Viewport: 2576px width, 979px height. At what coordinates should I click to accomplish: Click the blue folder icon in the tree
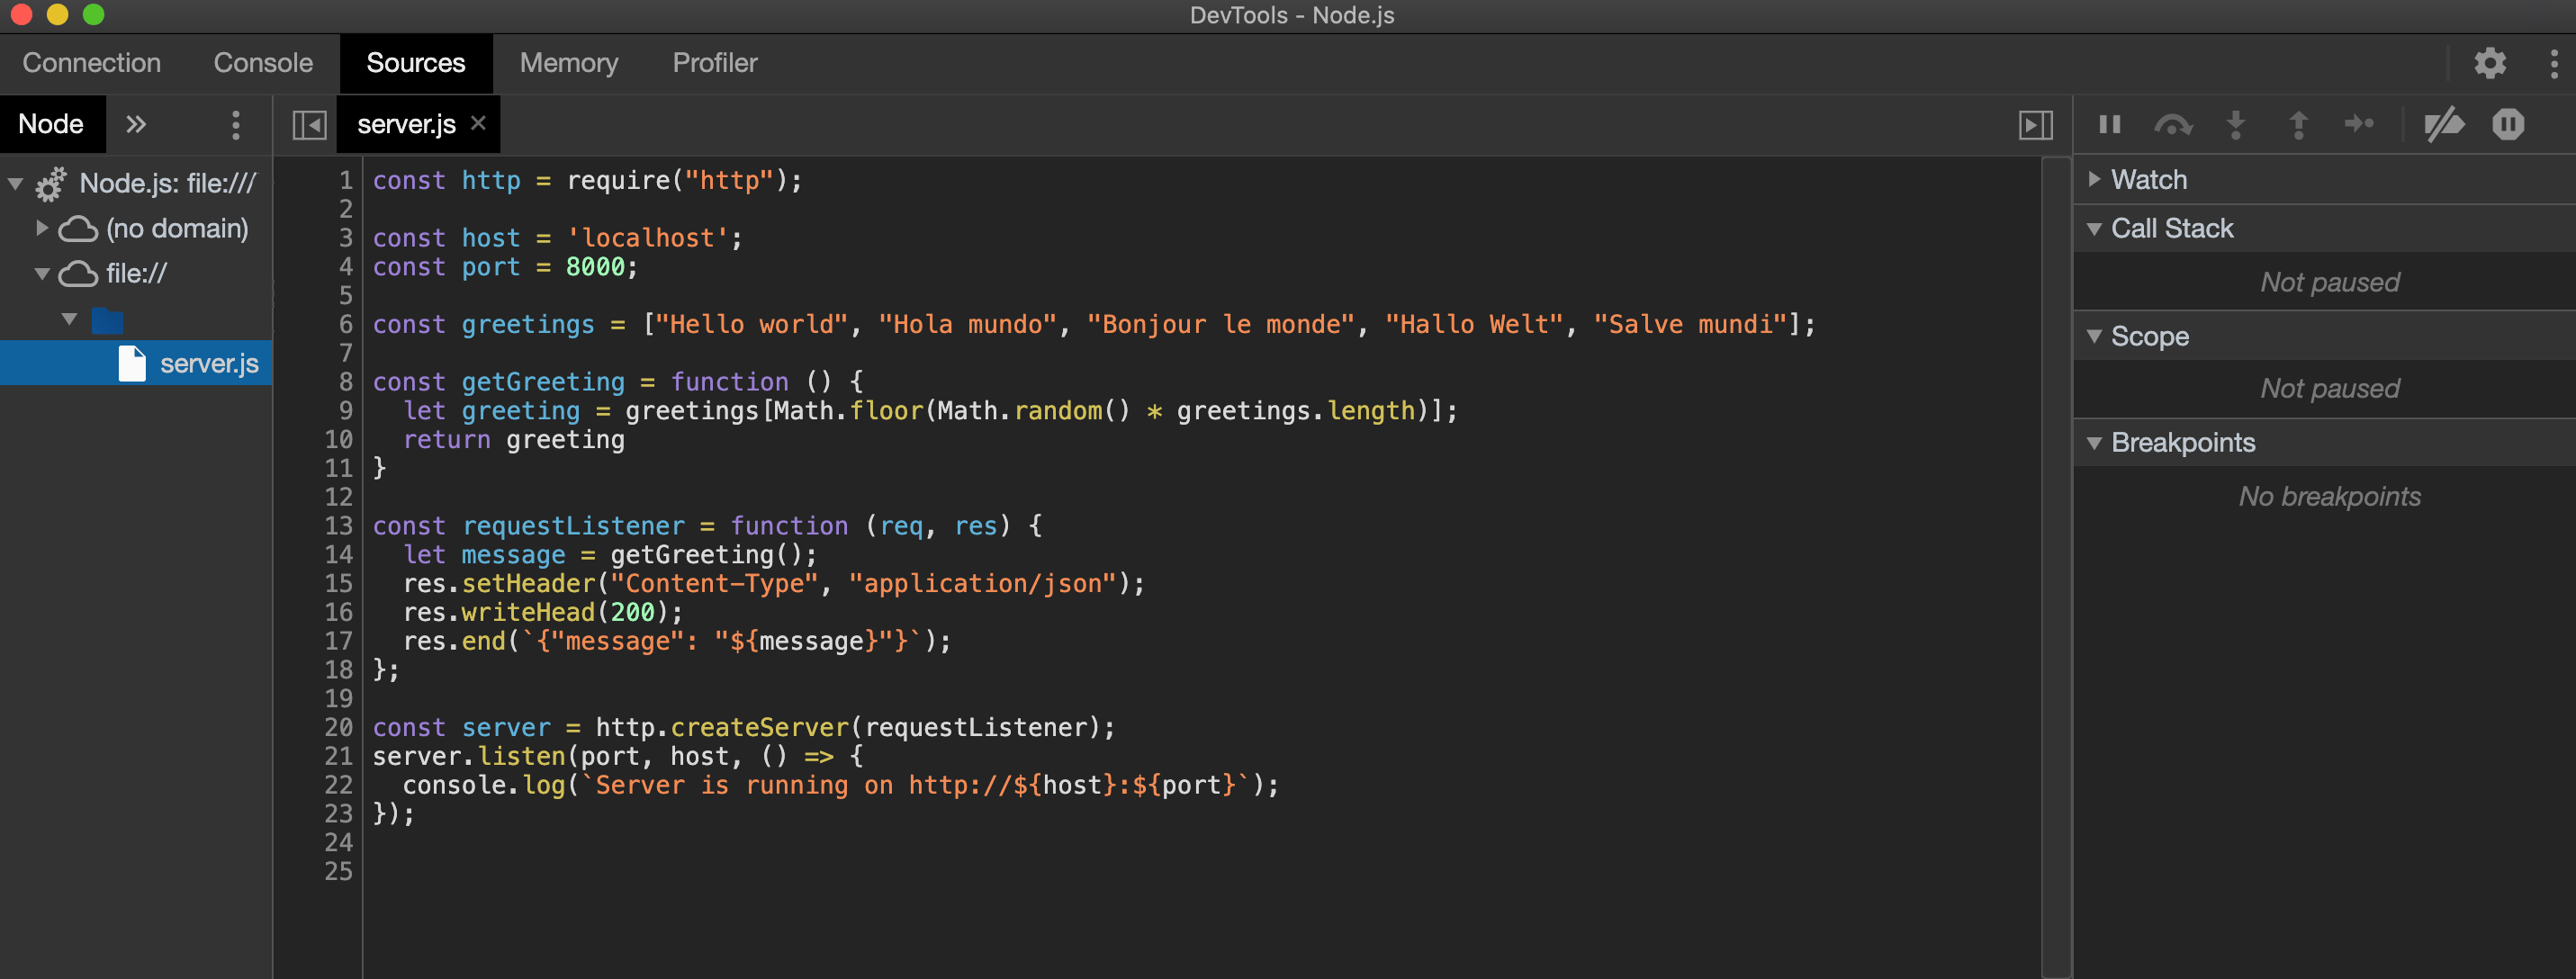pyautogui.click(x=107, y=320)
